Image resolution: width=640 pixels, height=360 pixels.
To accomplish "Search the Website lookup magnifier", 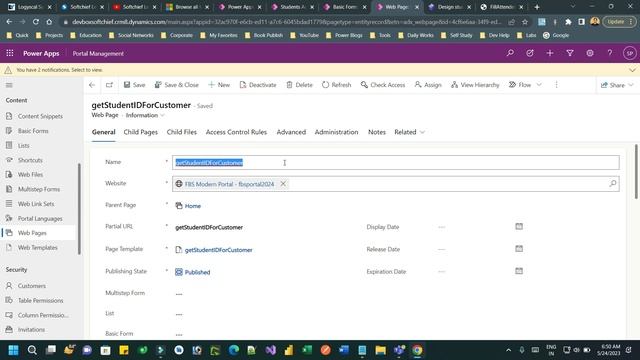I will 613,184.
